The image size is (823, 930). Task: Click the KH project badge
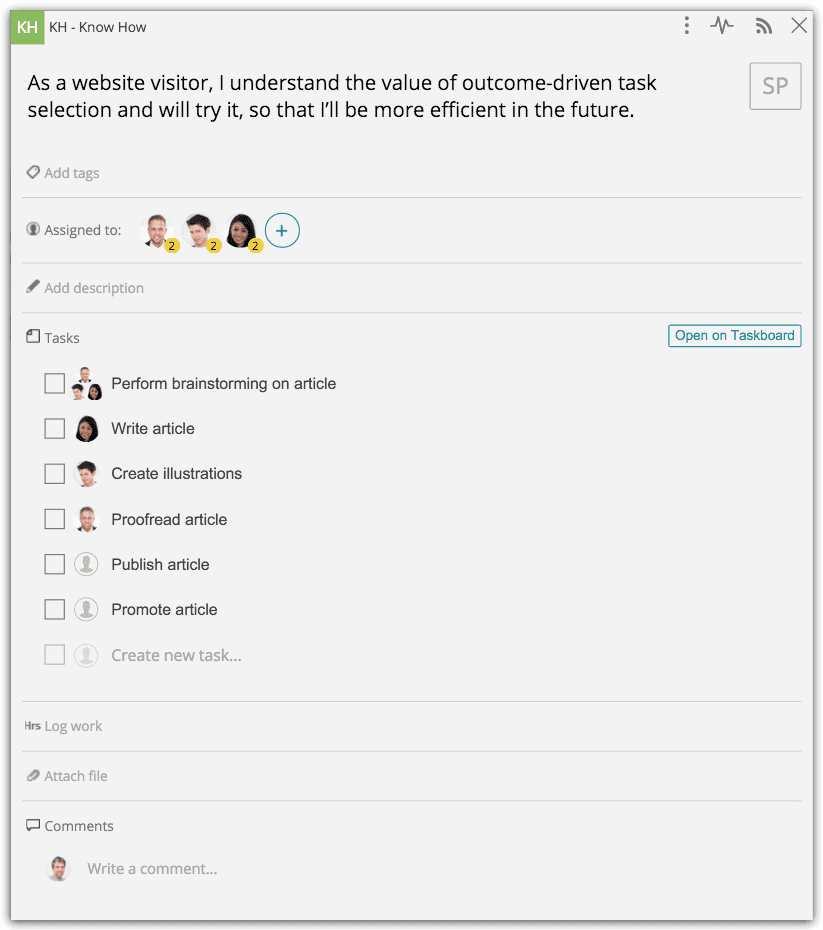[27, 27]
